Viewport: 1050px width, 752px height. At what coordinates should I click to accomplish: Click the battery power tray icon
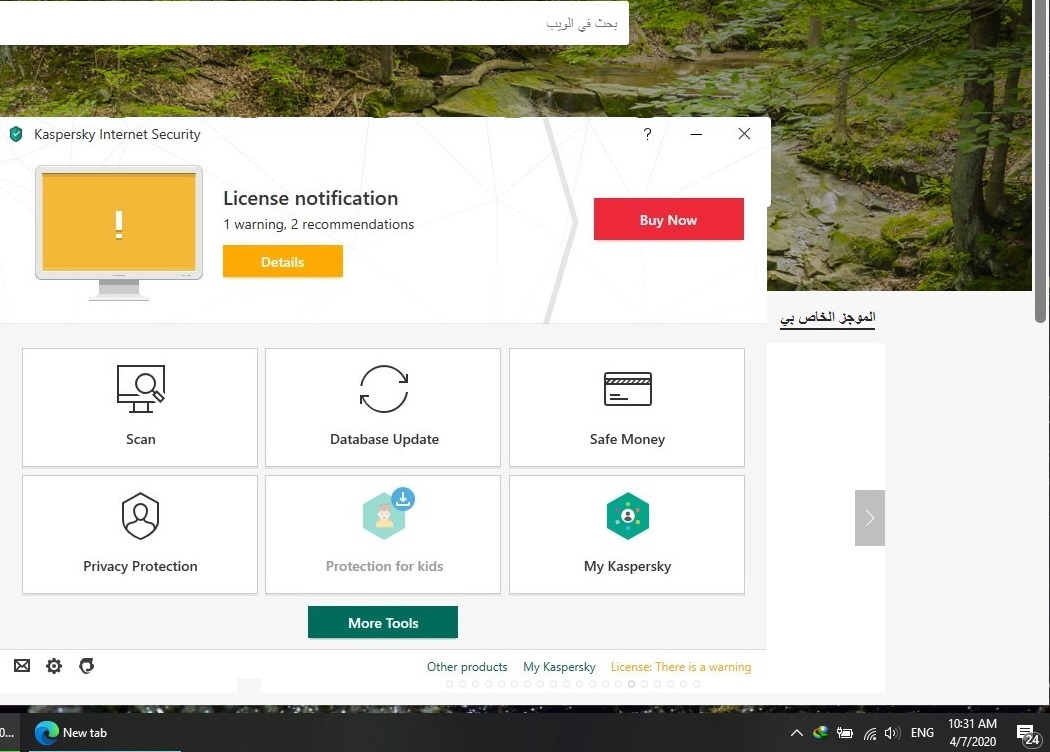point(844,733)
